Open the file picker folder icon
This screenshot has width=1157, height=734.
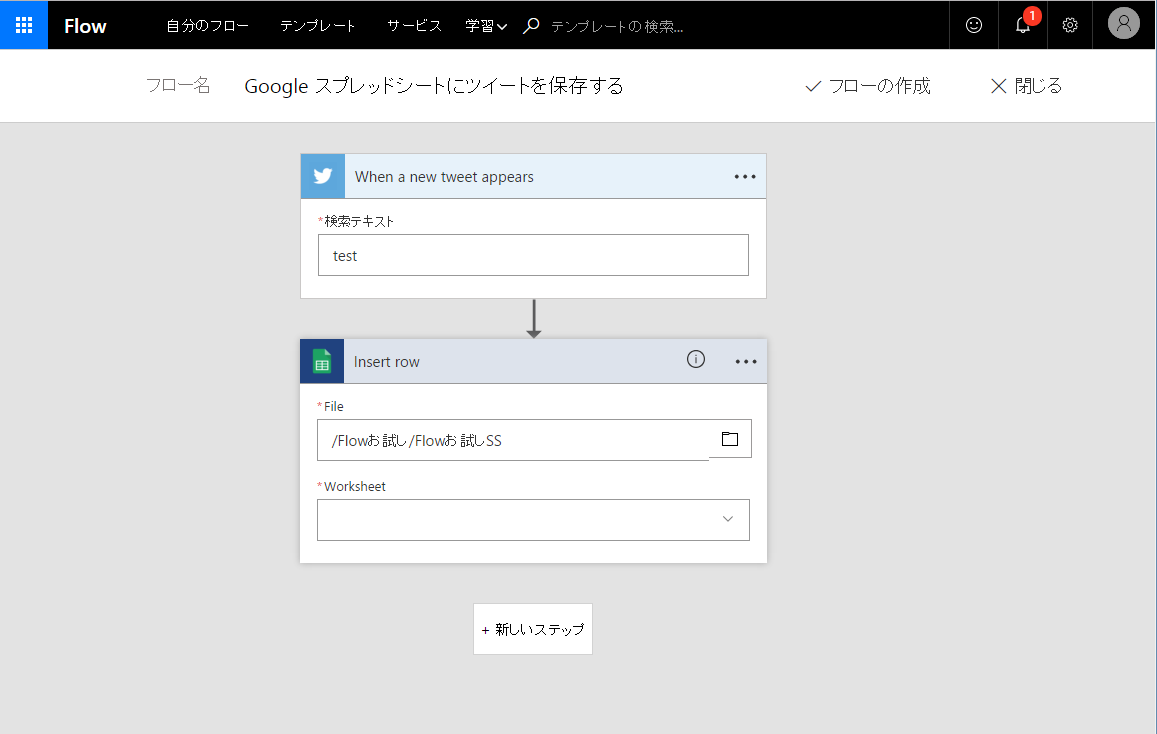[730, 439]
